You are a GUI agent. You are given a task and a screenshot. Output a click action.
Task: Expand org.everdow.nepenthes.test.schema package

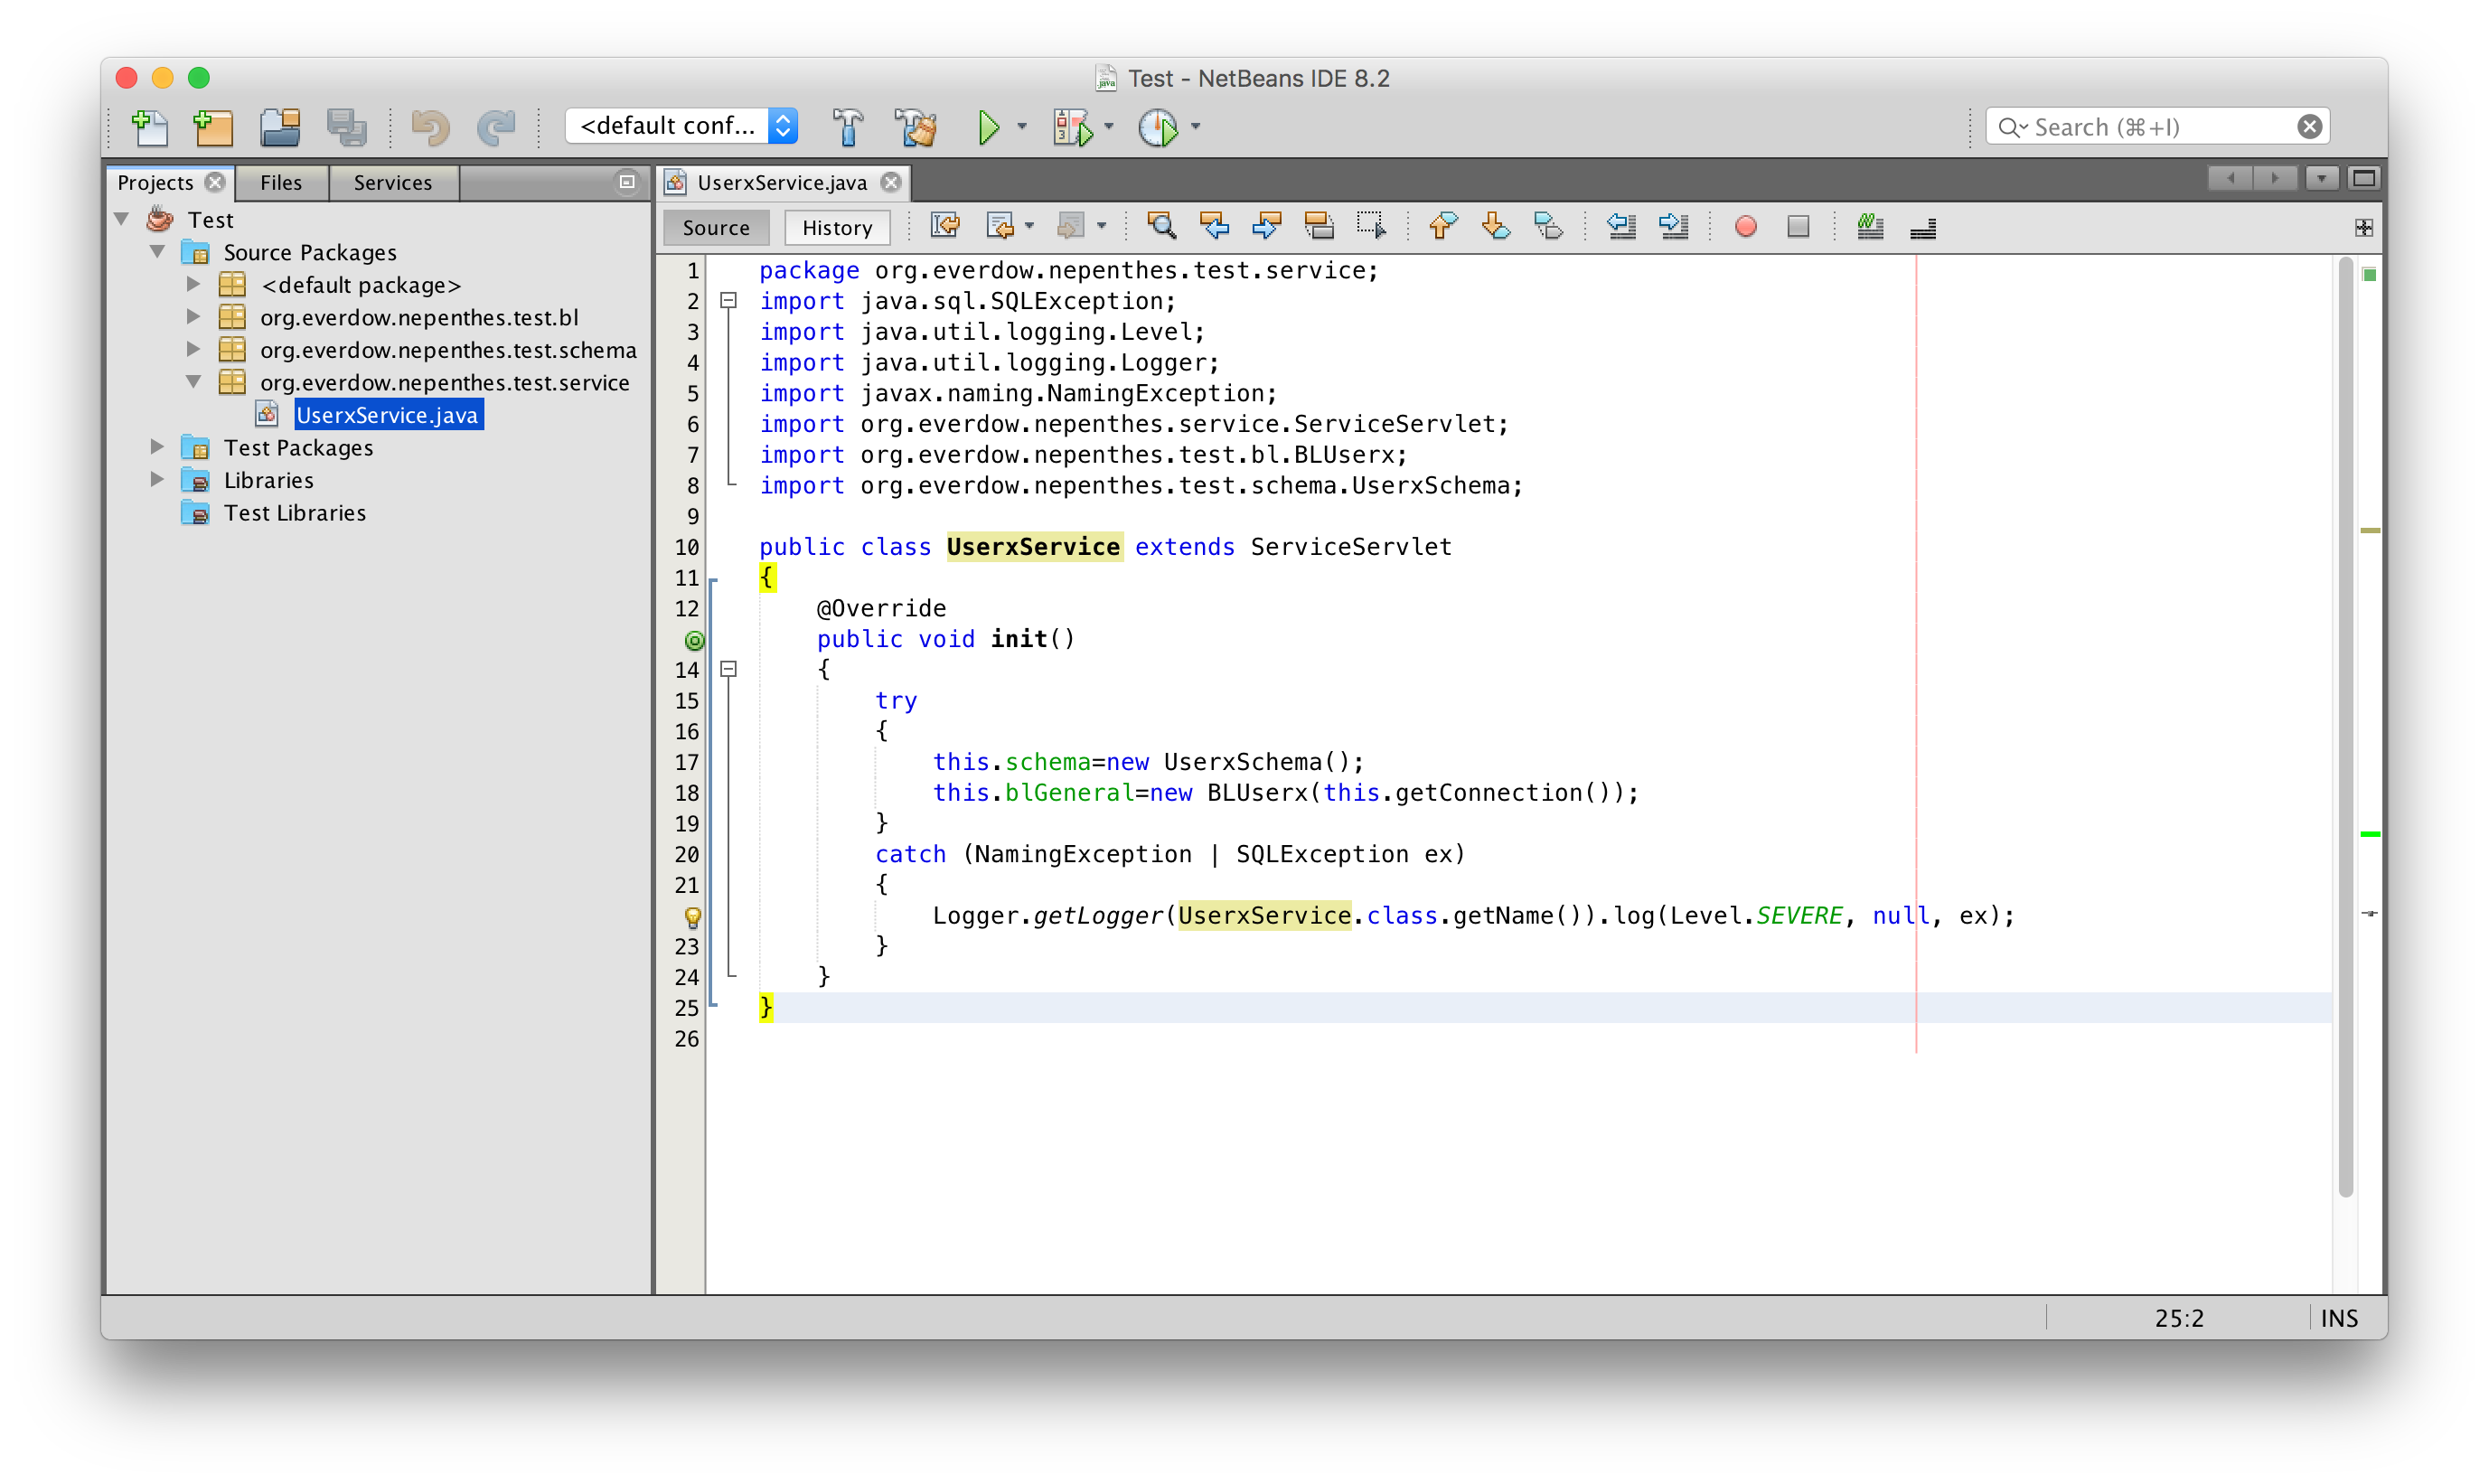click(194, 349)
